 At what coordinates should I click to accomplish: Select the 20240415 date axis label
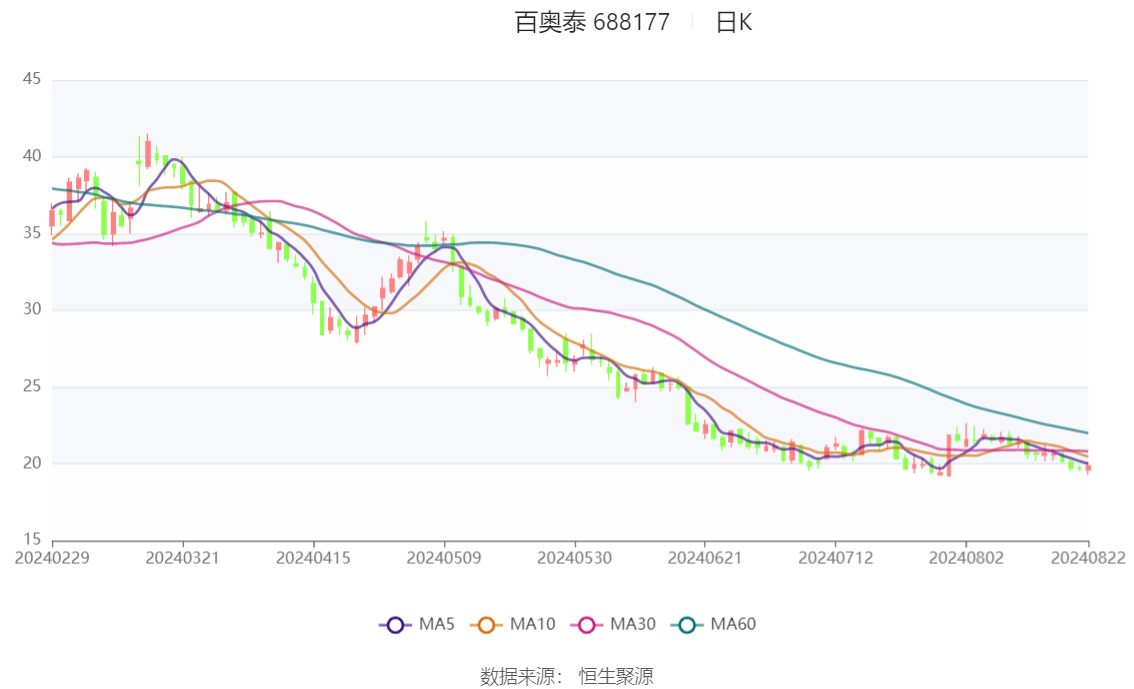click(313, 558)
